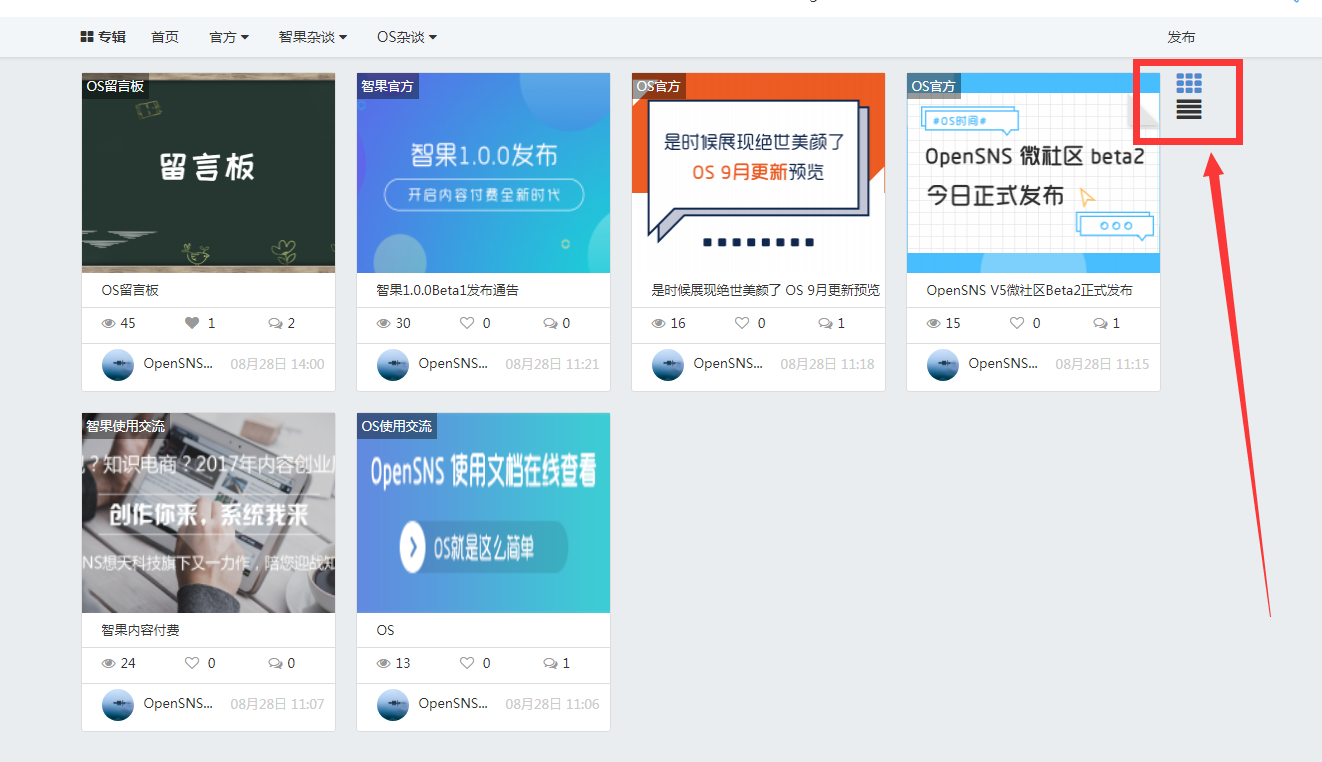This screenshot has height=762, width=1322.
Task: Open the 智果1.0.0发布 cover image
Action: click(483, 173)
